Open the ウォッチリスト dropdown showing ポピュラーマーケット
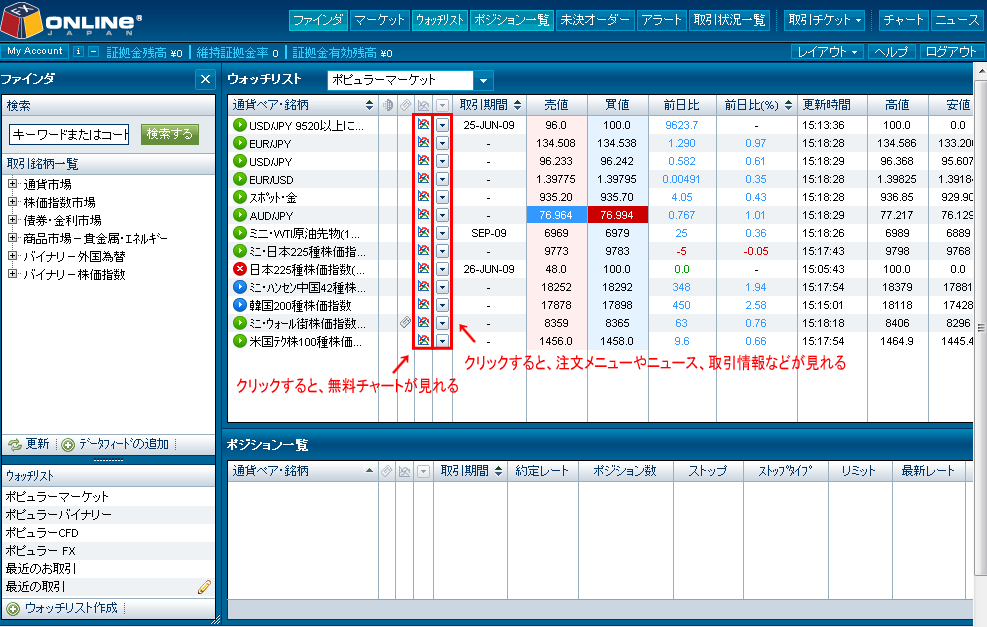Screen dimensions: 987x627 pyautogui.click(x=483, y=80)
